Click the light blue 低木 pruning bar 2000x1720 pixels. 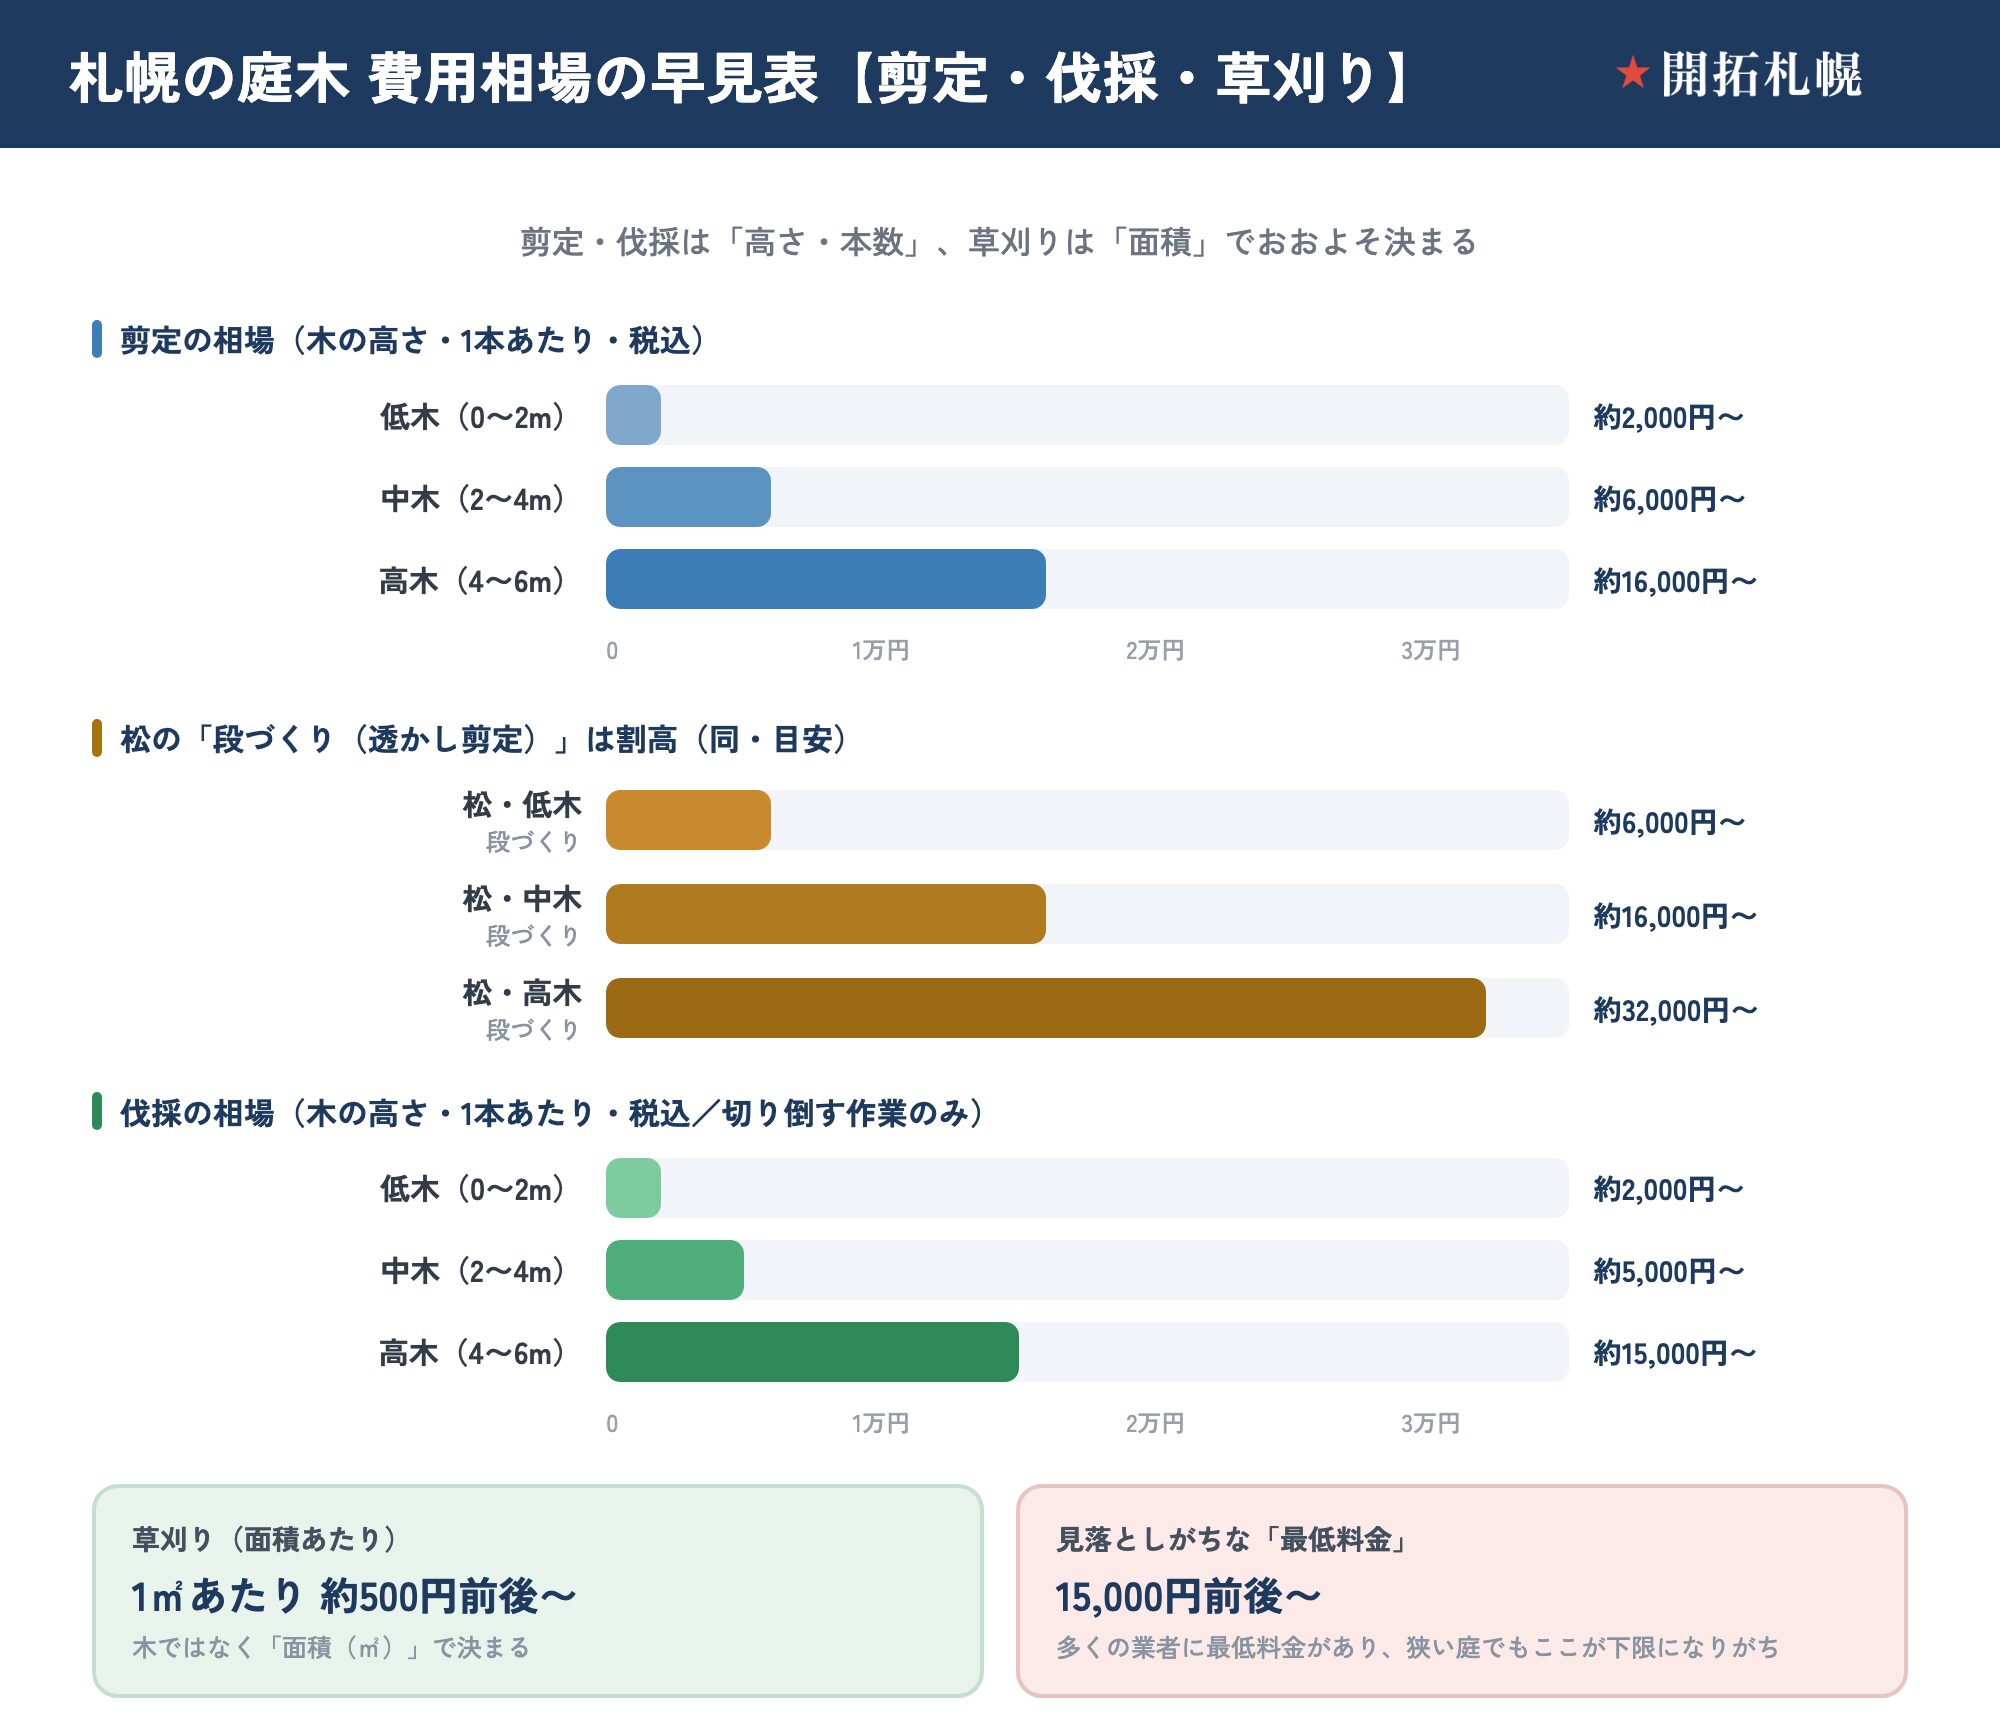tap(633, 415)
